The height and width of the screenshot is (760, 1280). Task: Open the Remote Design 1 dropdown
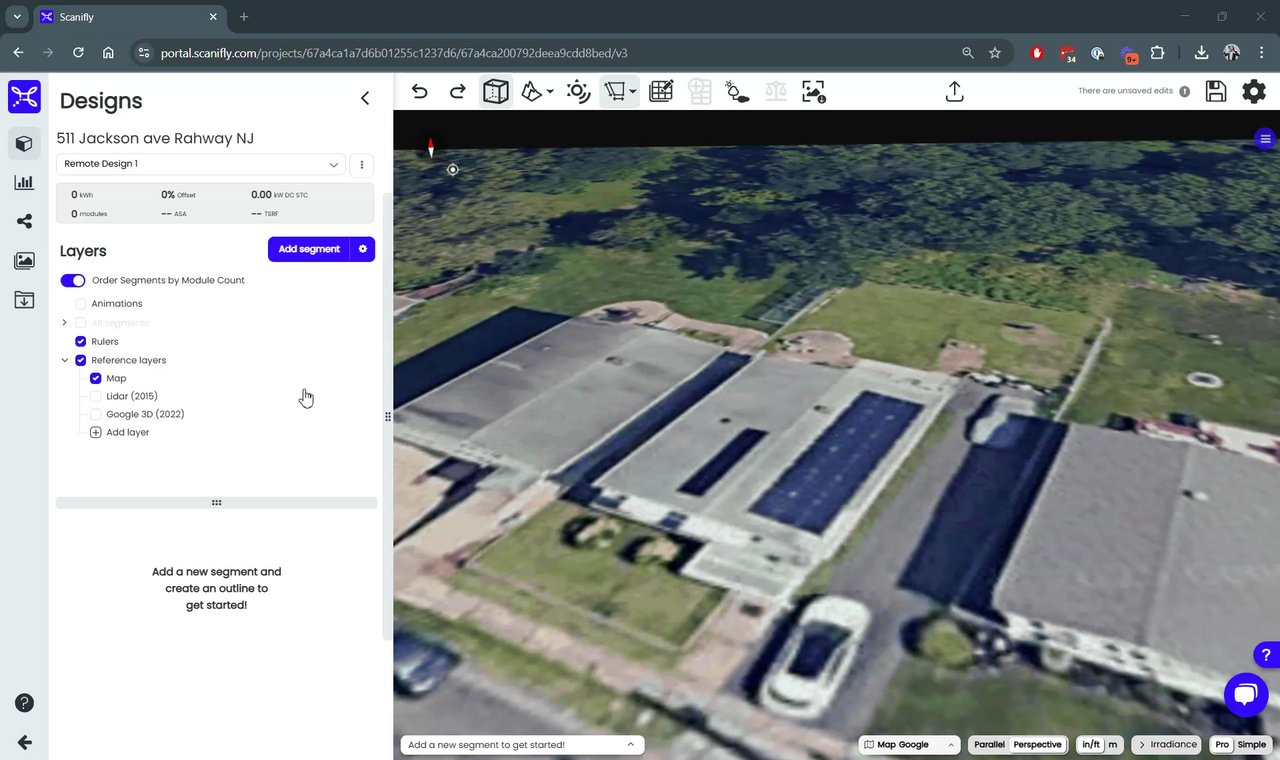point(200,164)
